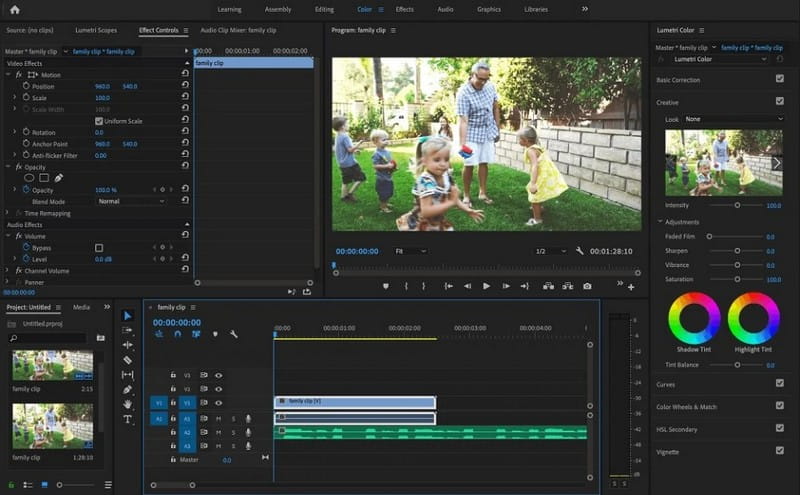This screenshot has height=495, width=800.
Task: Click the Export Frame camera icon
Action: (x=587, y=286)
